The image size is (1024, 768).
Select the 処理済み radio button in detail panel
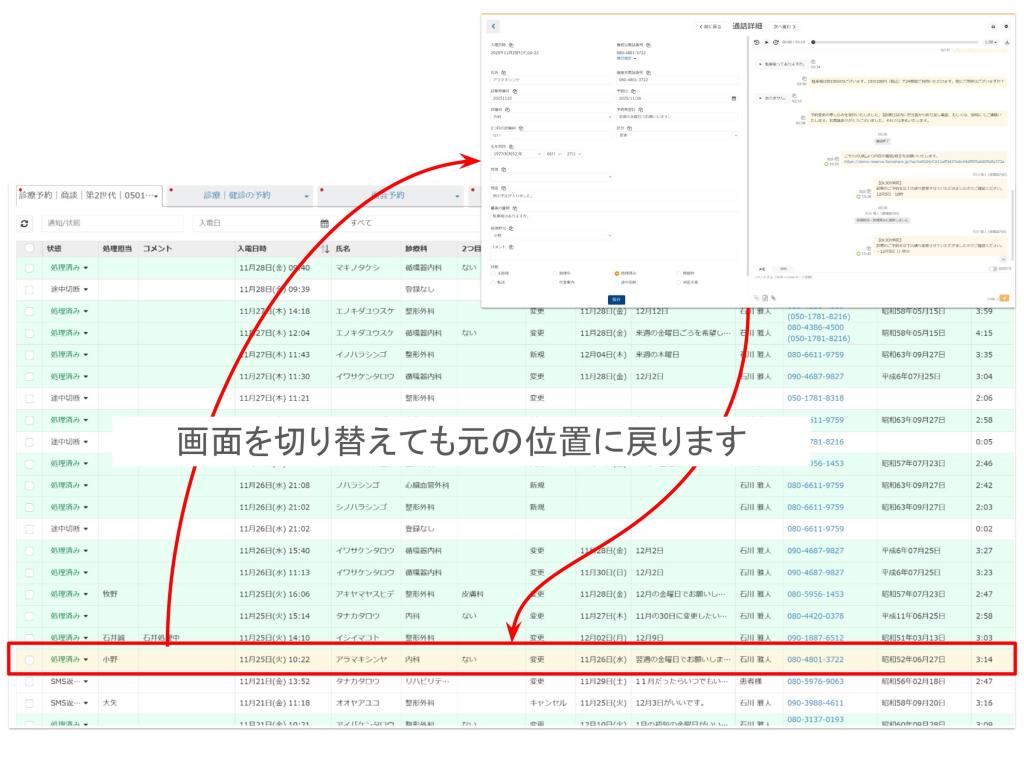[617, 273]
